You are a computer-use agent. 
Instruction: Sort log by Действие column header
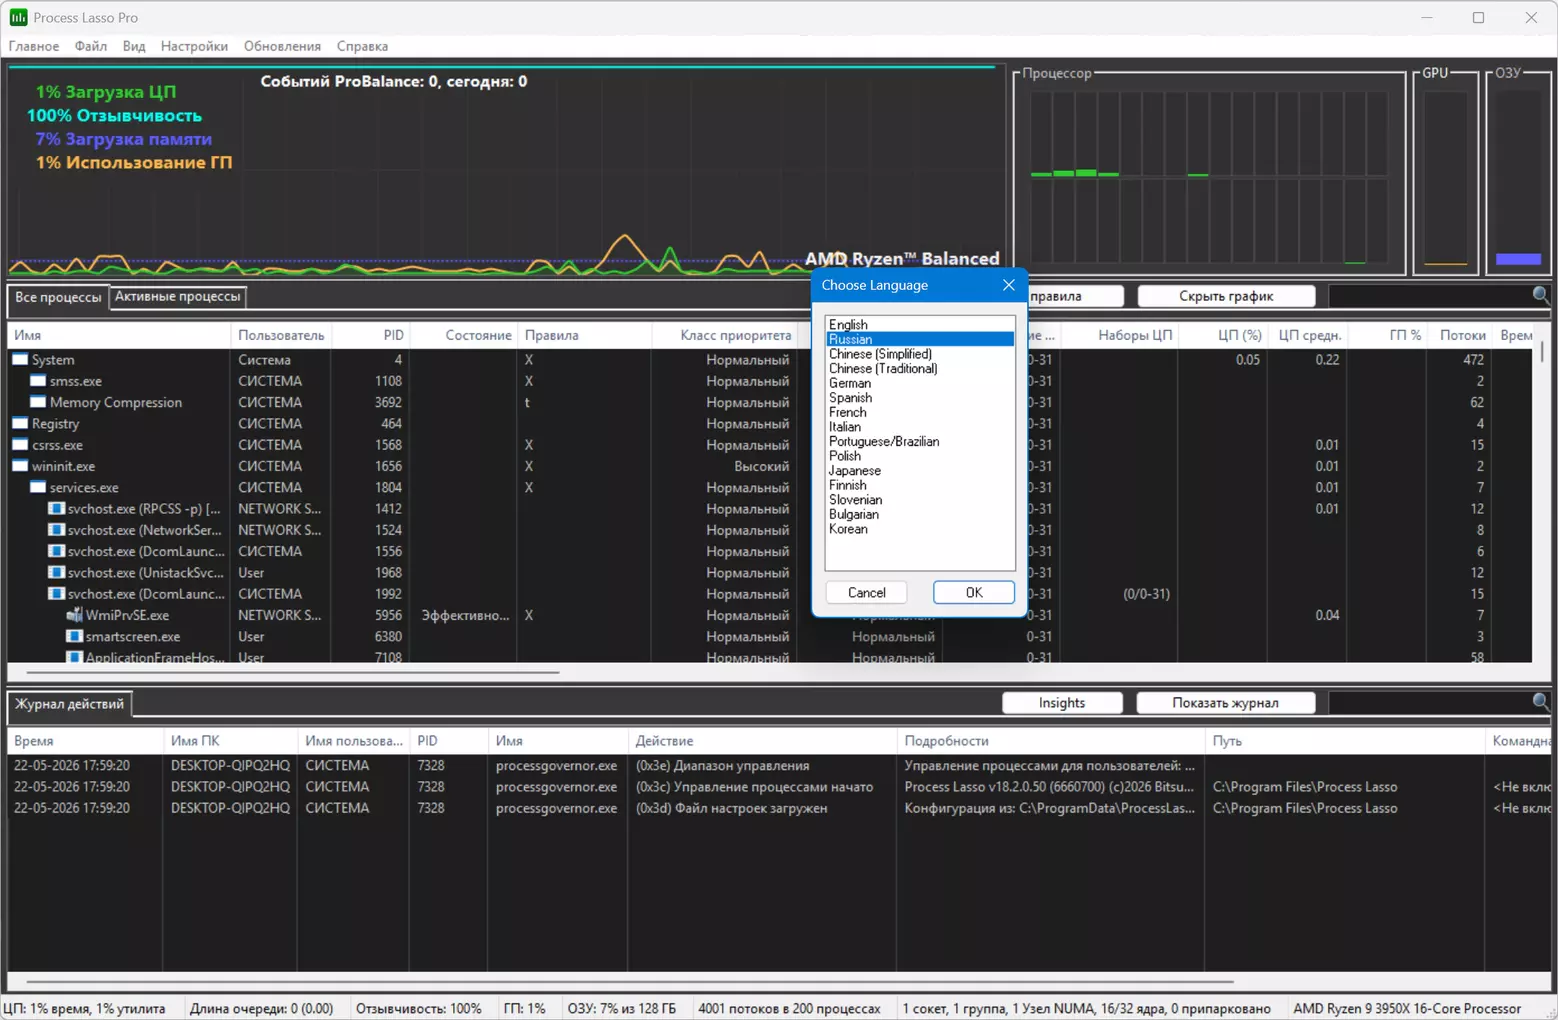763,741
